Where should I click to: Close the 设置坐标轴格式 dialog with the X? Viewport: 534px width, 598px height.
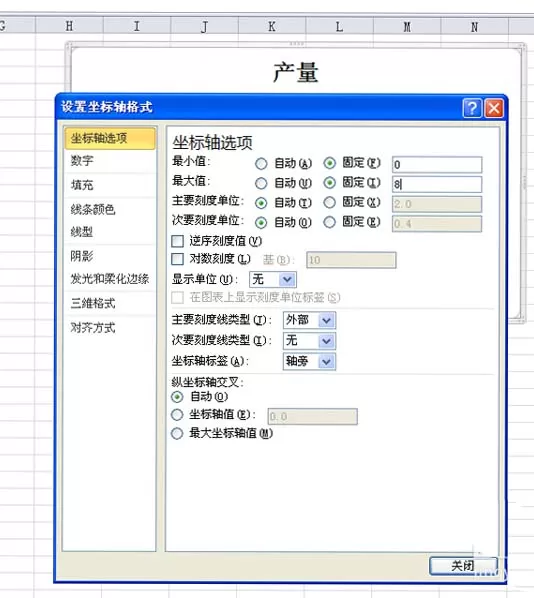[494, 108]
